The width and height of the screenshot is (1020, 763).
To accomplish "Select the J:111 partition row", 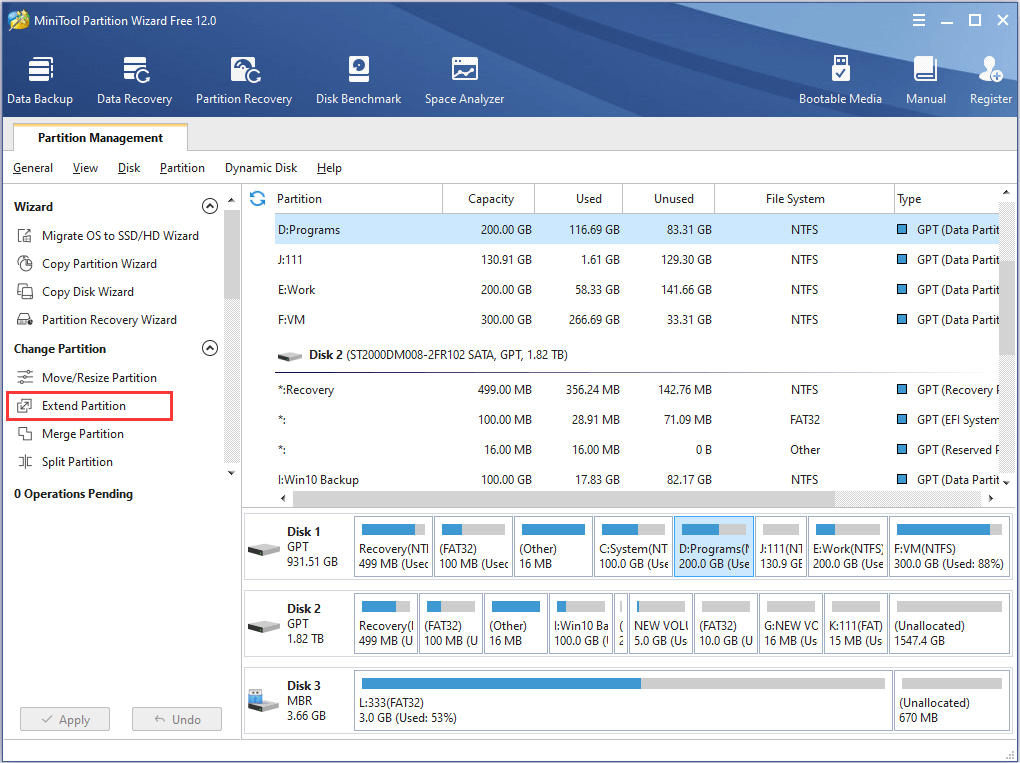I will tap(637, 260).
